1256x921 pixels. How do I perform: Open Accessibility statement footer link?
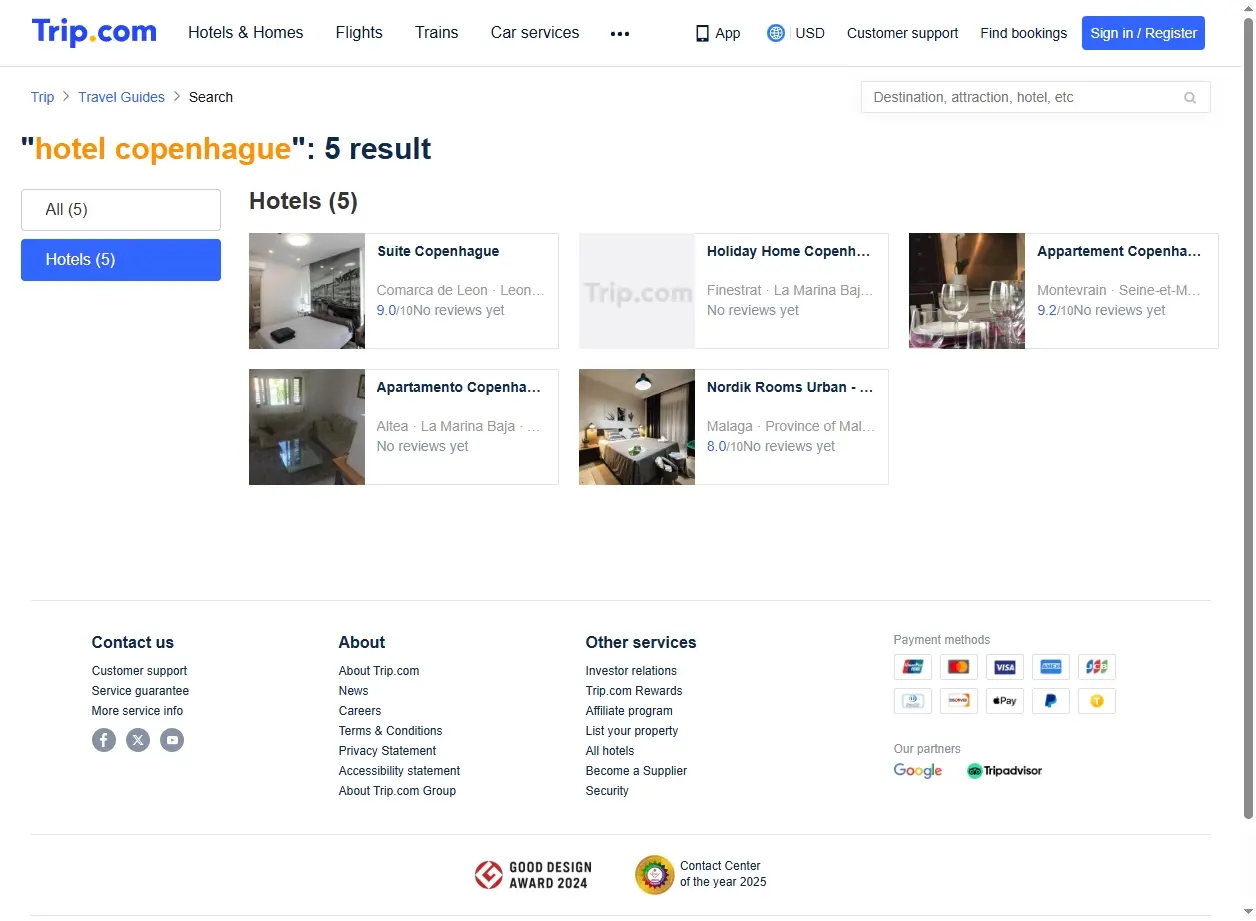[399, 771]
